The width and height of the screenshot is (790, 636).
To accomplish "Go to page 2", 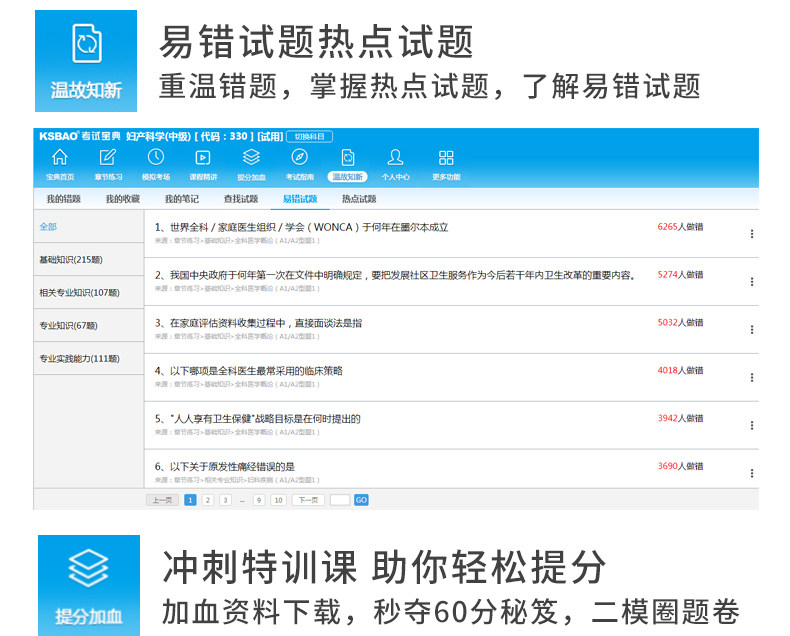I will [208, 500].
